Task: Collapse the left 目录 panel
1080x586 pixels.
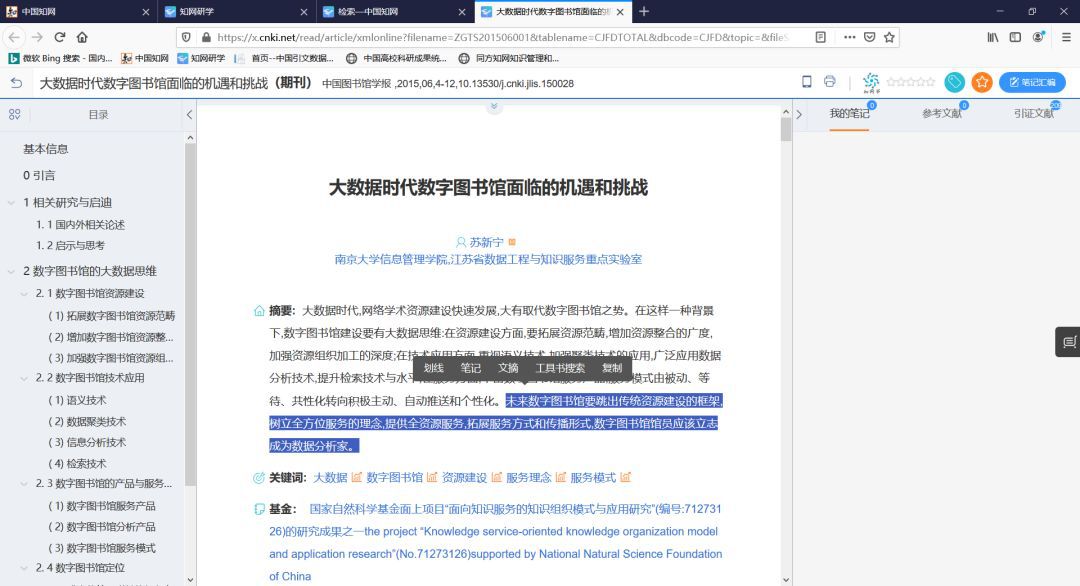Action: 189,115
